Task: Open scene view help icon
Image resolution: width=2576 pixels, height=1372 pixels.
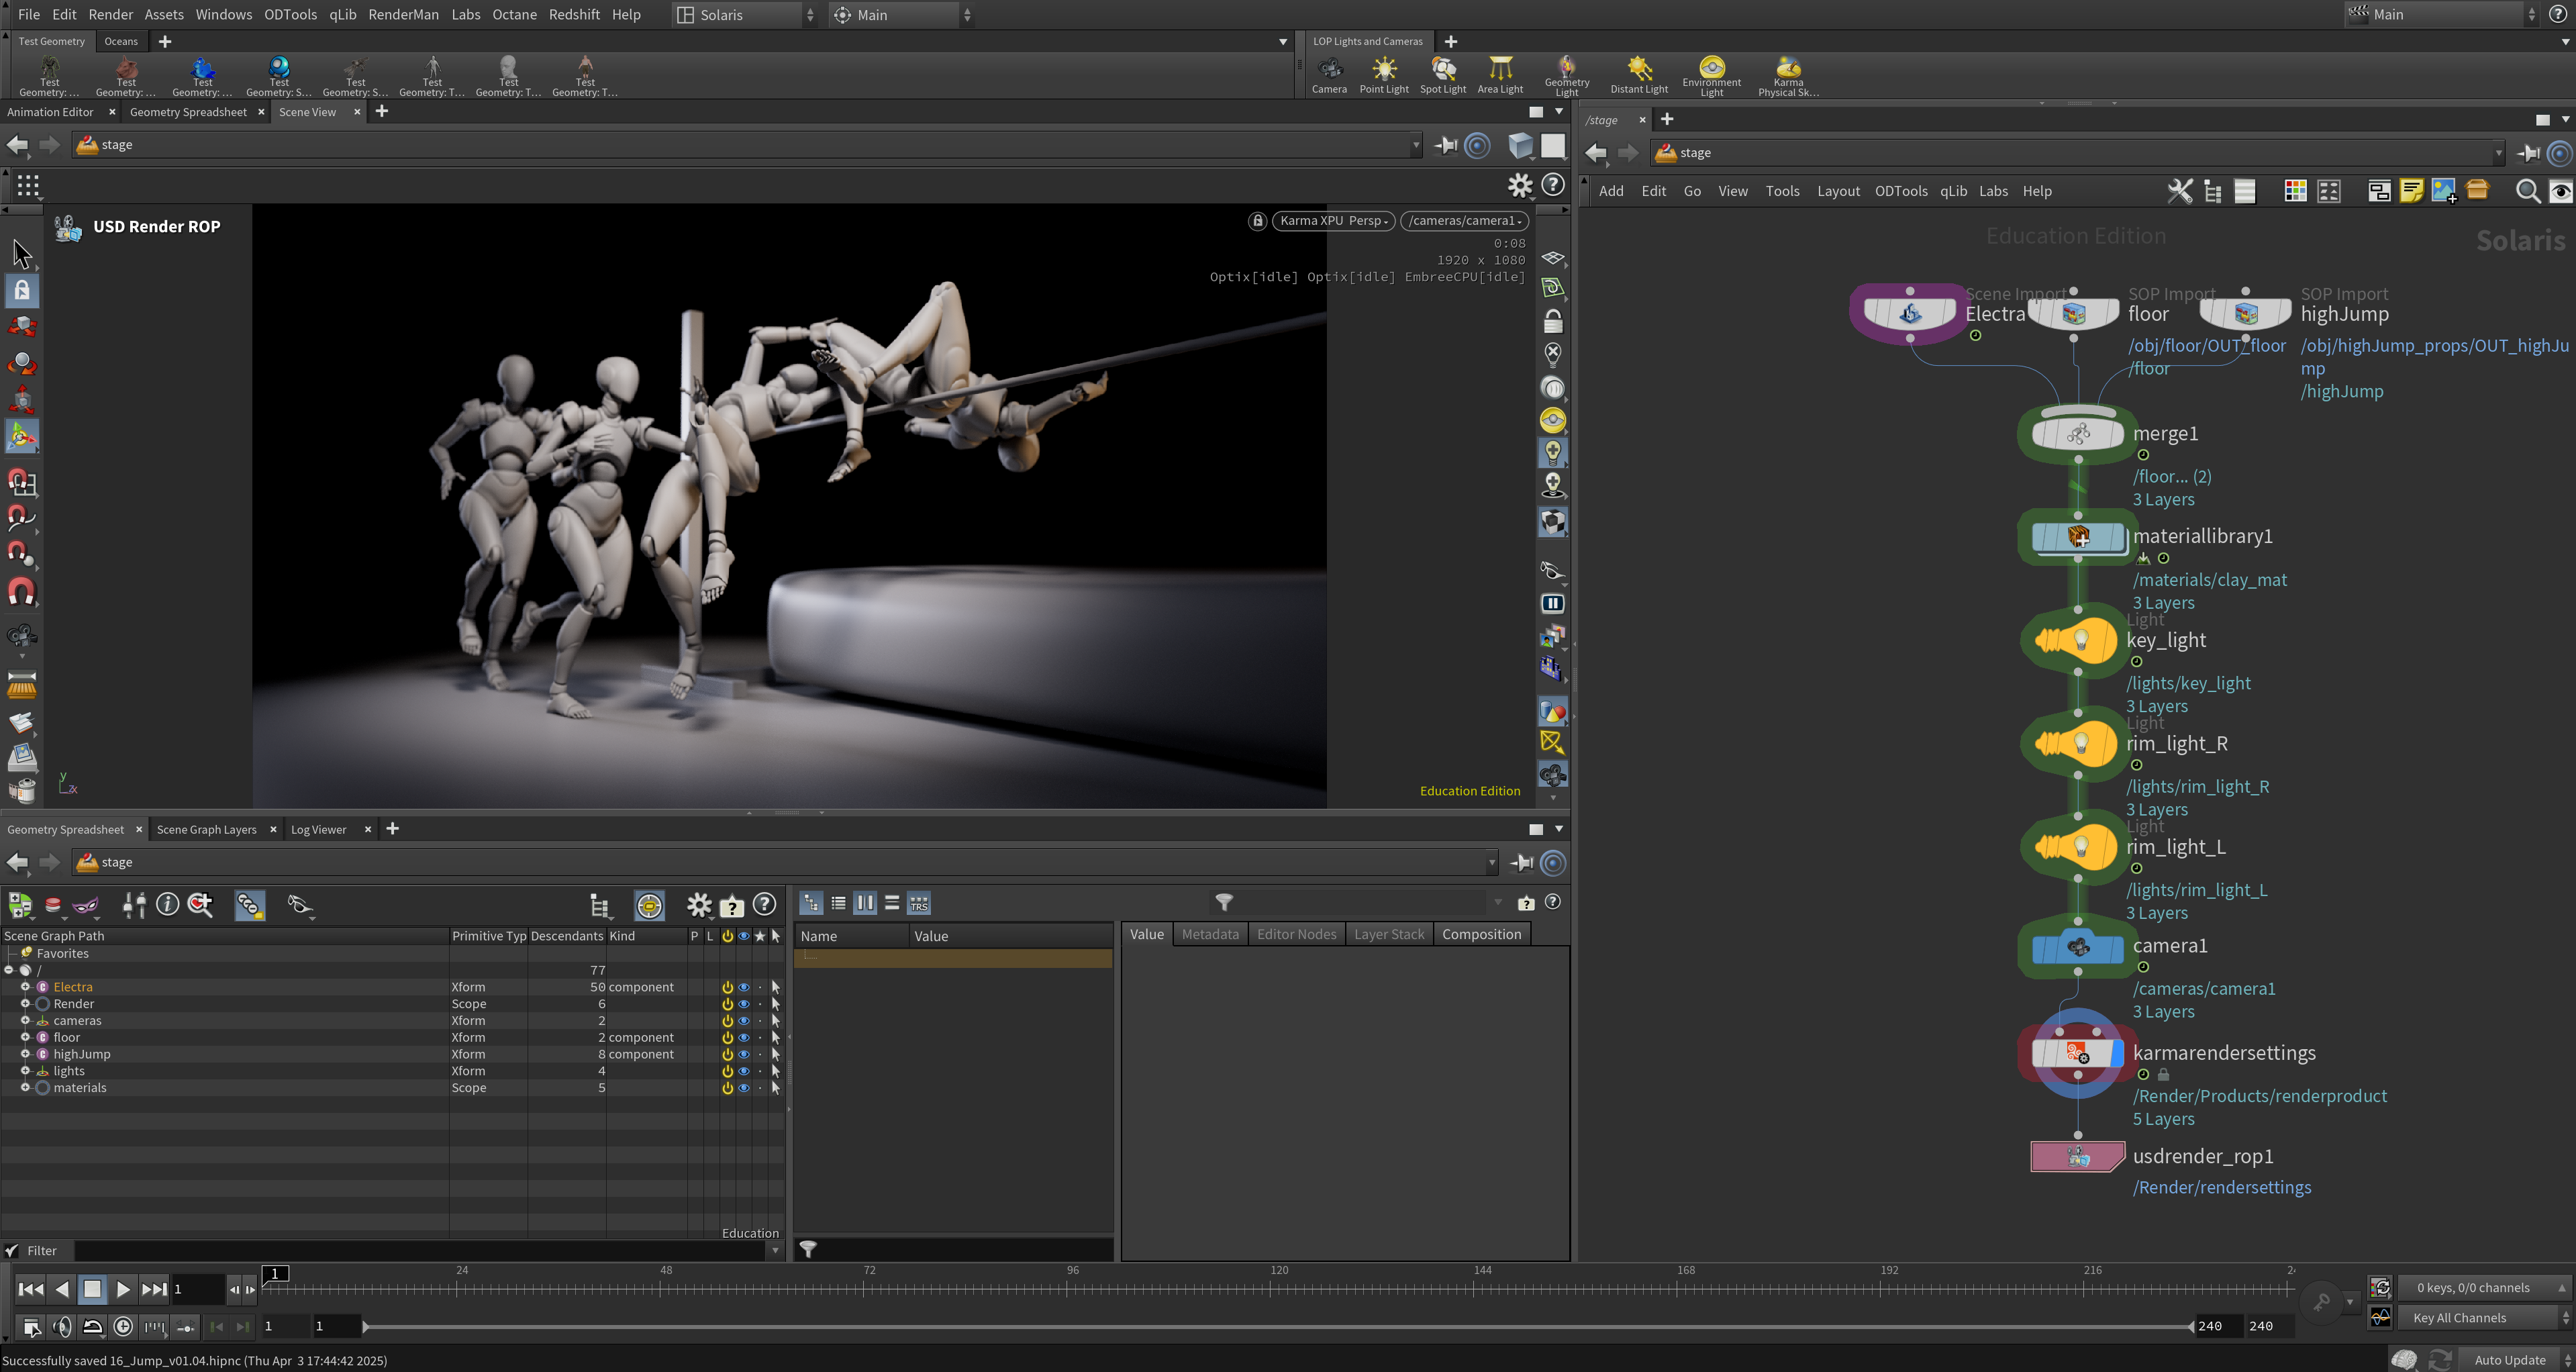Action: point(1553,185)
